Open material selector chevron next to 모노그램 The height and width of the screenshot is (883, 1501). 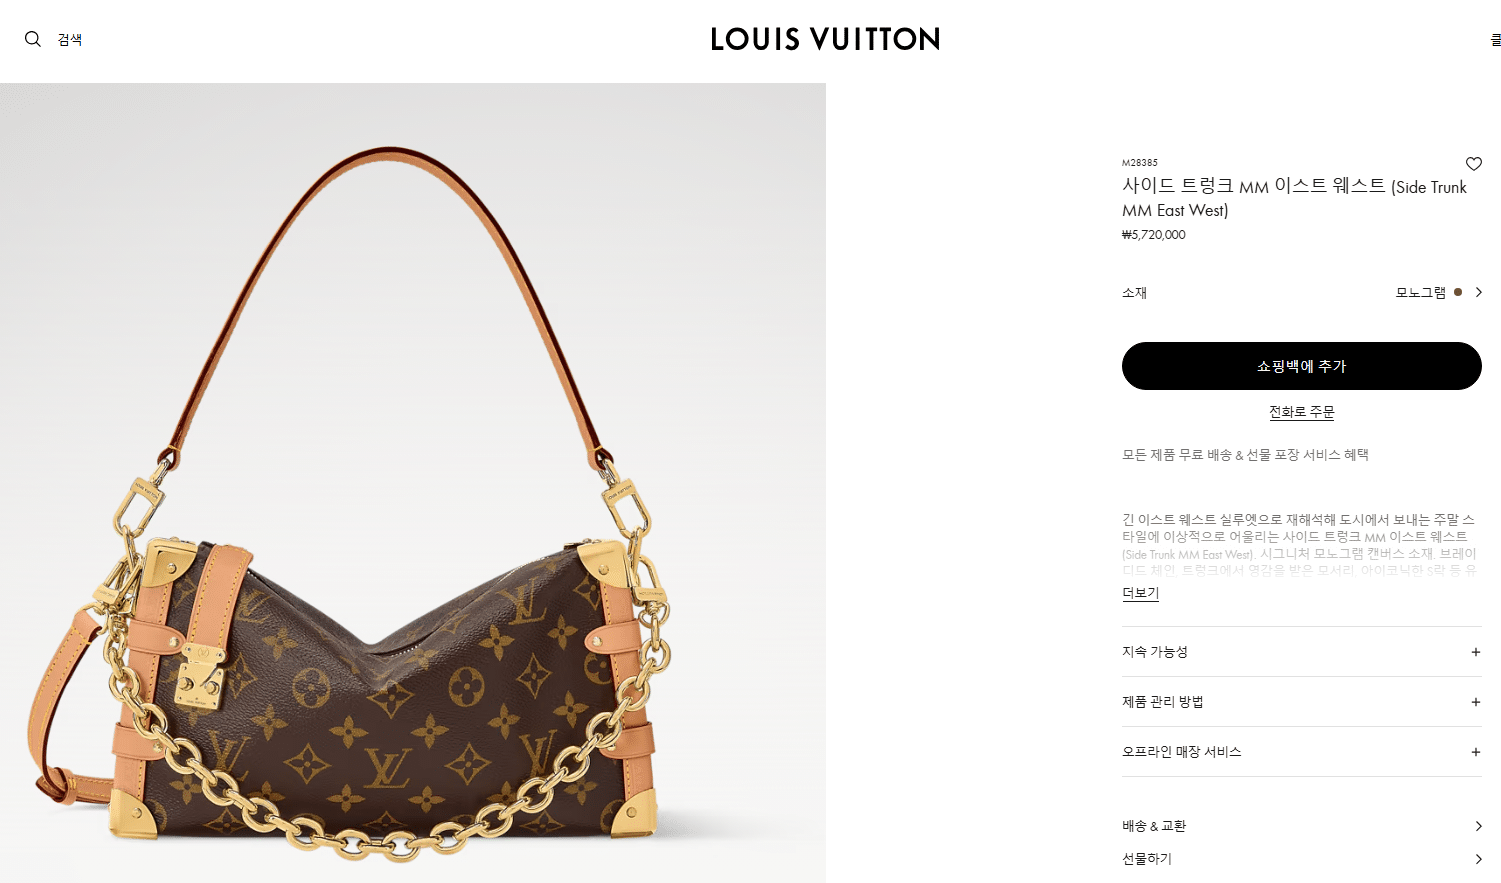click(1478, 292)
